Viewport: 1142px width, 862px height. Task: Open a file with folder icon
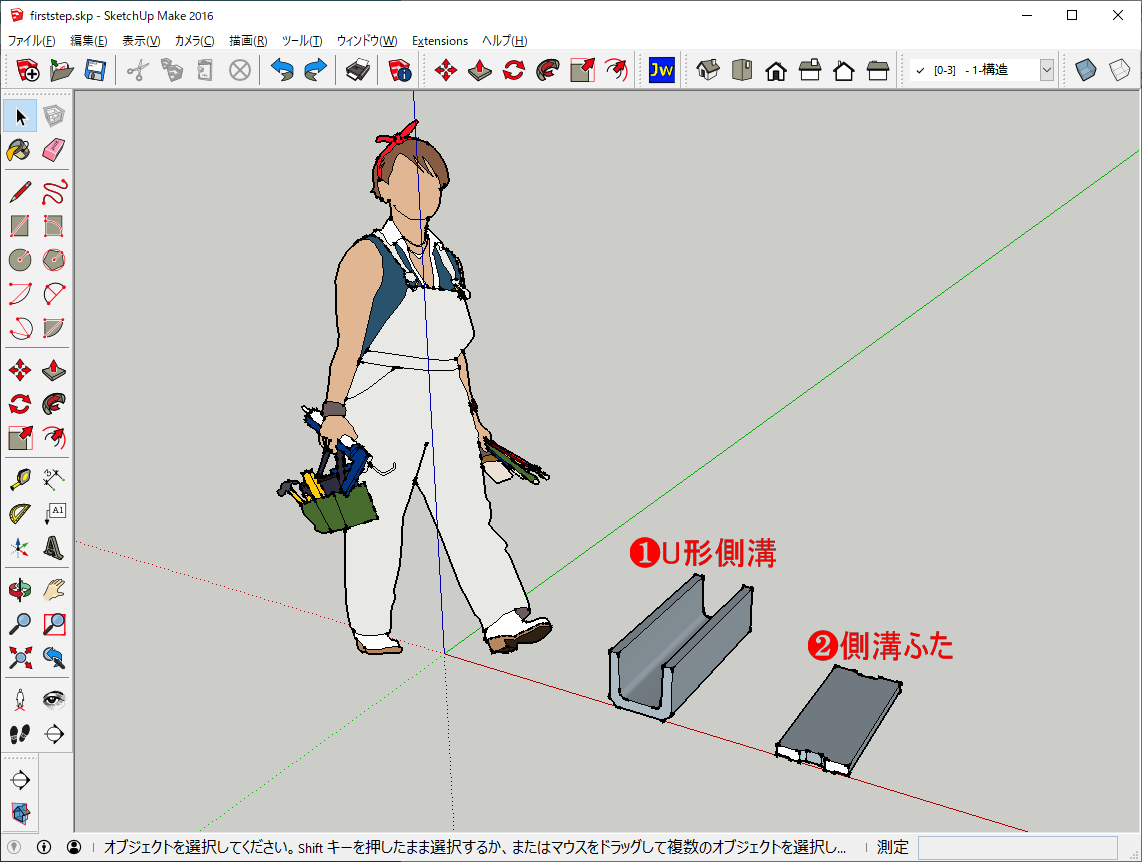[x=62, y=71]
